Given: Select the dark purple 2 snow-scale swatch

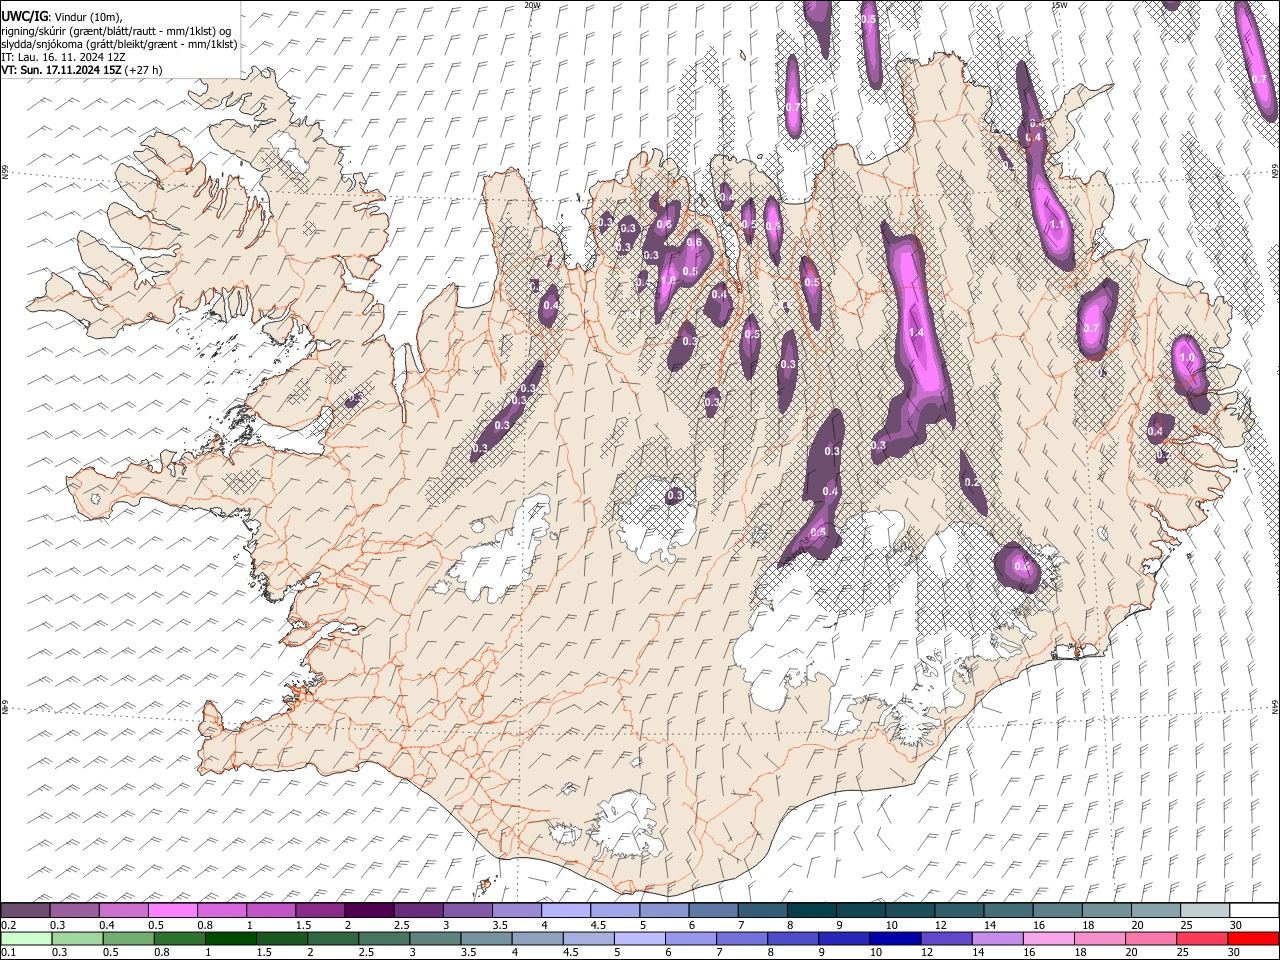Looking at the screenshot, I should pyautogui.click(x=369, y=910).
